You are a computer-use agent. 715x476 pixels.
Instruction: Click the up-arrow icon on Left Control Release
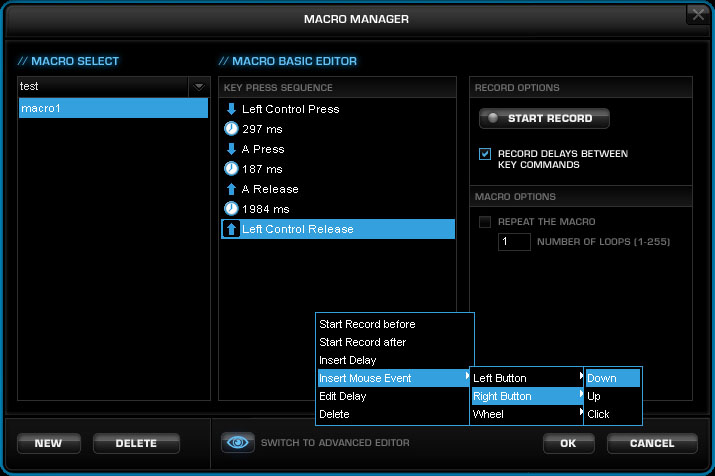tap(231, 229)
